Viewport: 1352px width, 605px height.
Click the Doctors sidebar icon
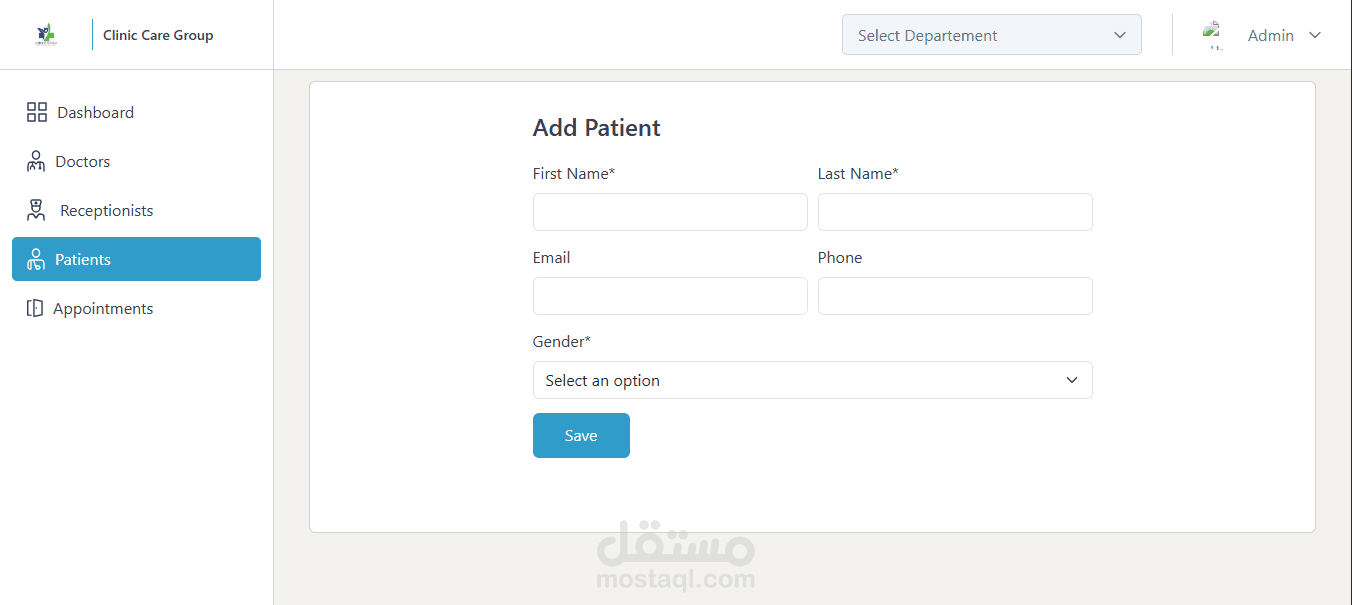(x=36, y=161)
